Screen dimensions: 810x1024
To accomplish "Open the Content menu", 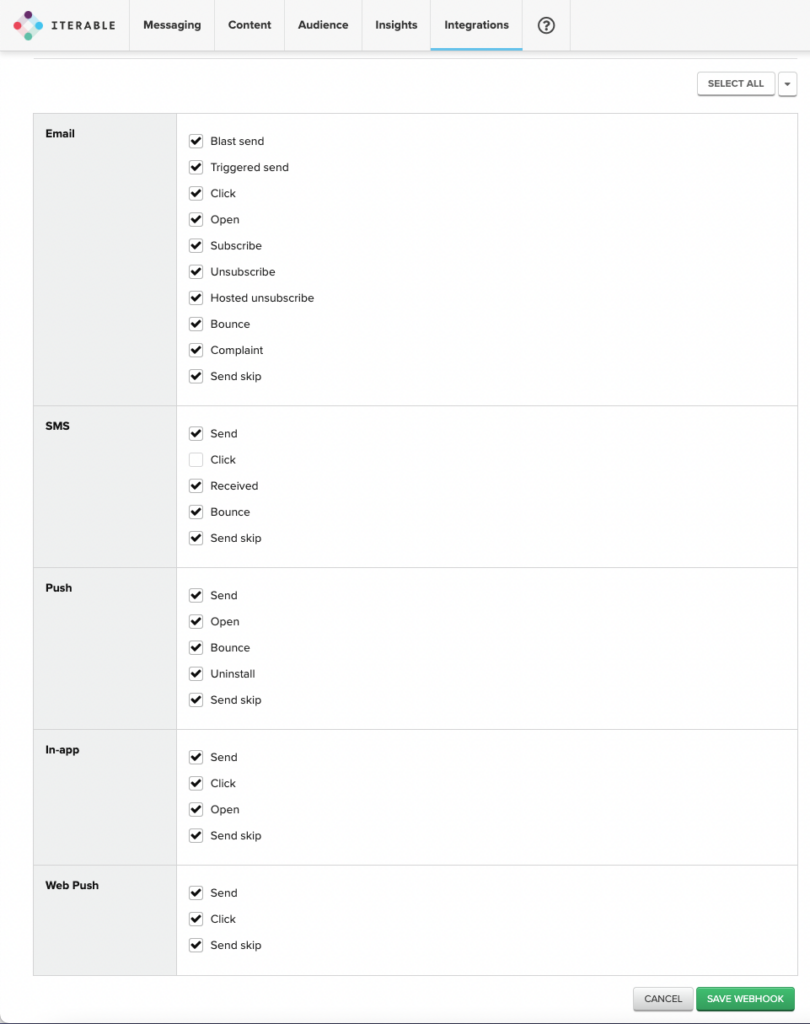I will point(249,25).
